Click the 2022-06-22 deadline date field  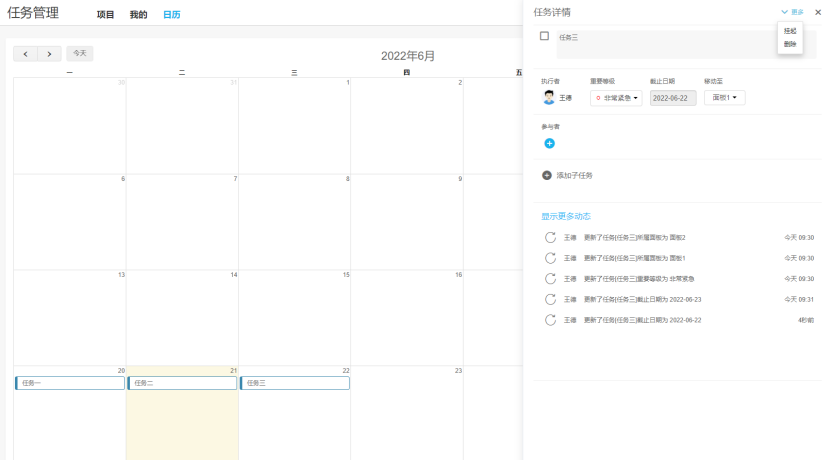pos(673,98)
